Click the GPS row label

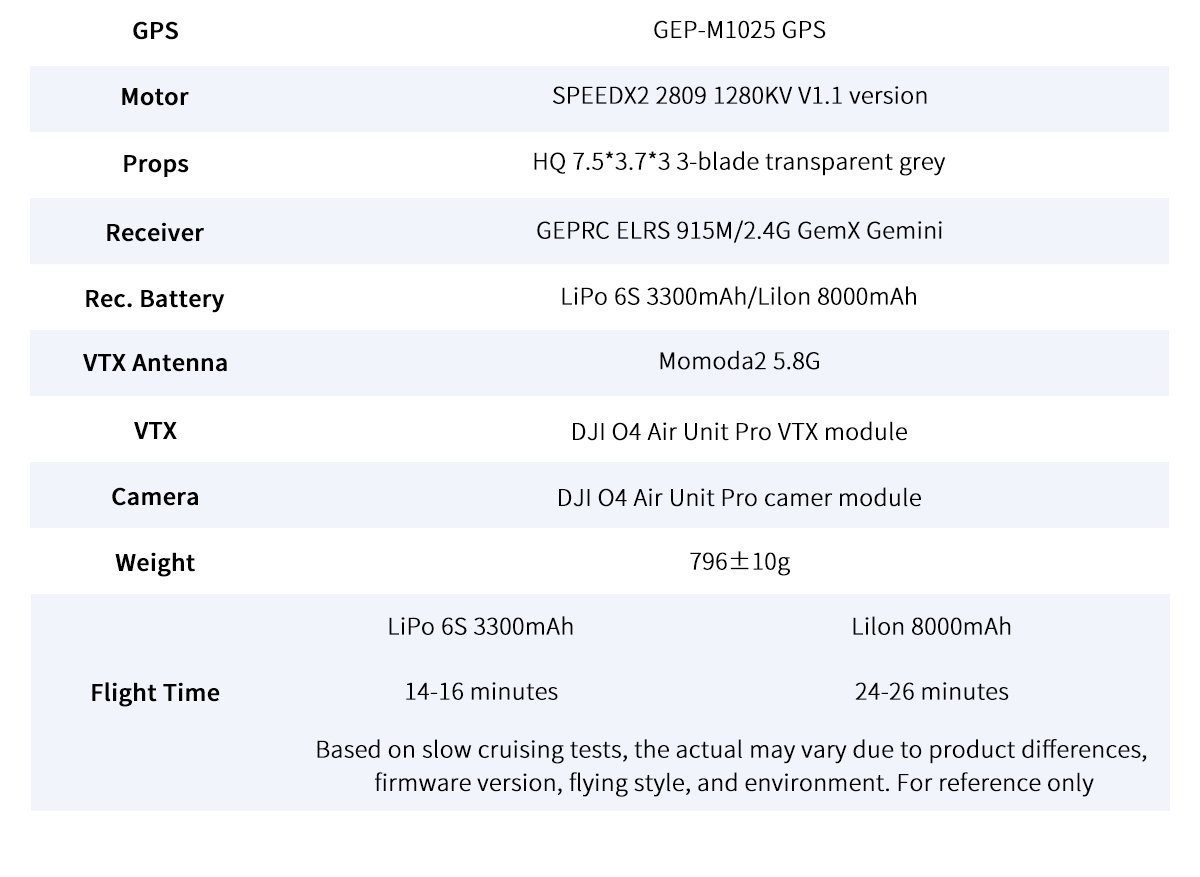click(155, 31)
